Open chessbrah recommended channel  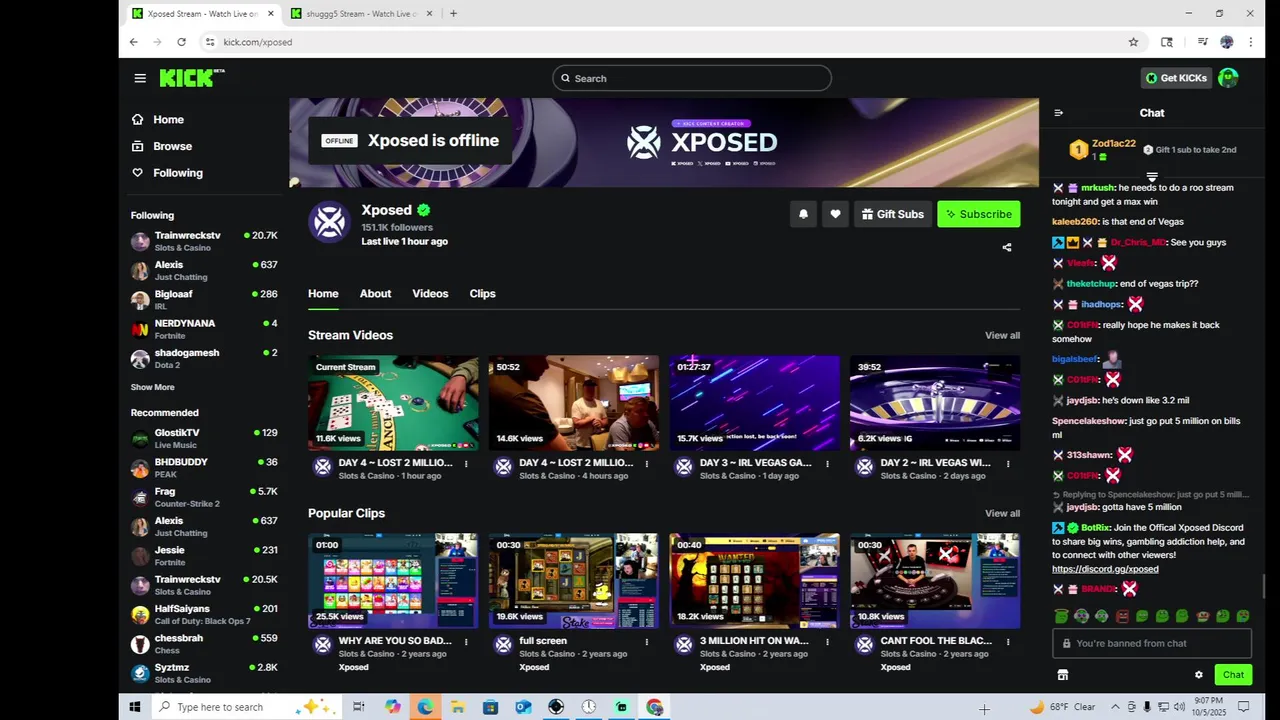pos(204,644)
